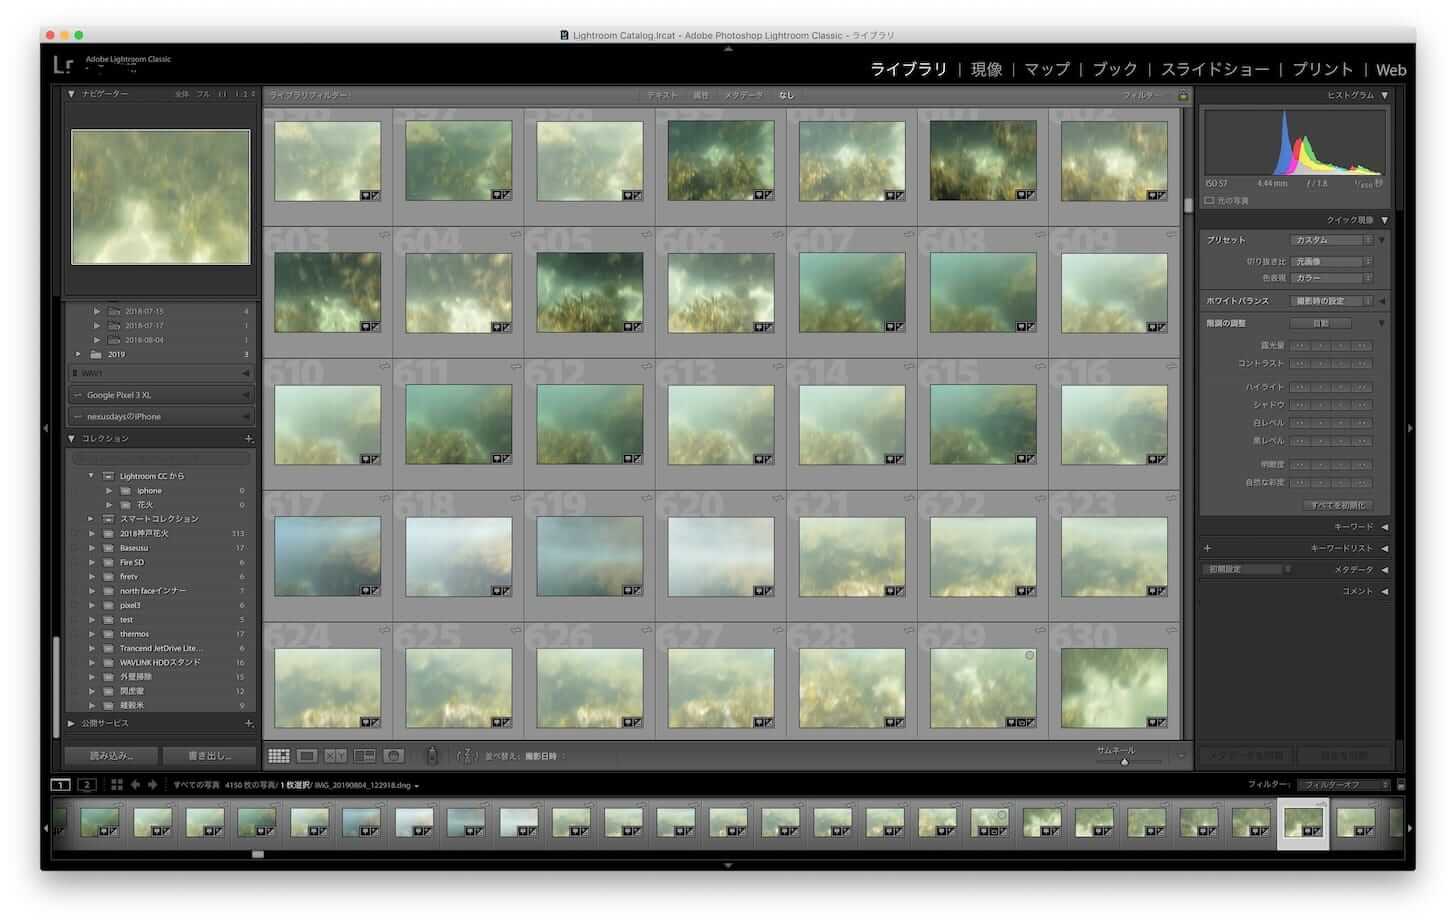Add a keyword with plus in Keyword List panel
The height and width of the screenshot is (924, 1456).
pos(1208,548)
